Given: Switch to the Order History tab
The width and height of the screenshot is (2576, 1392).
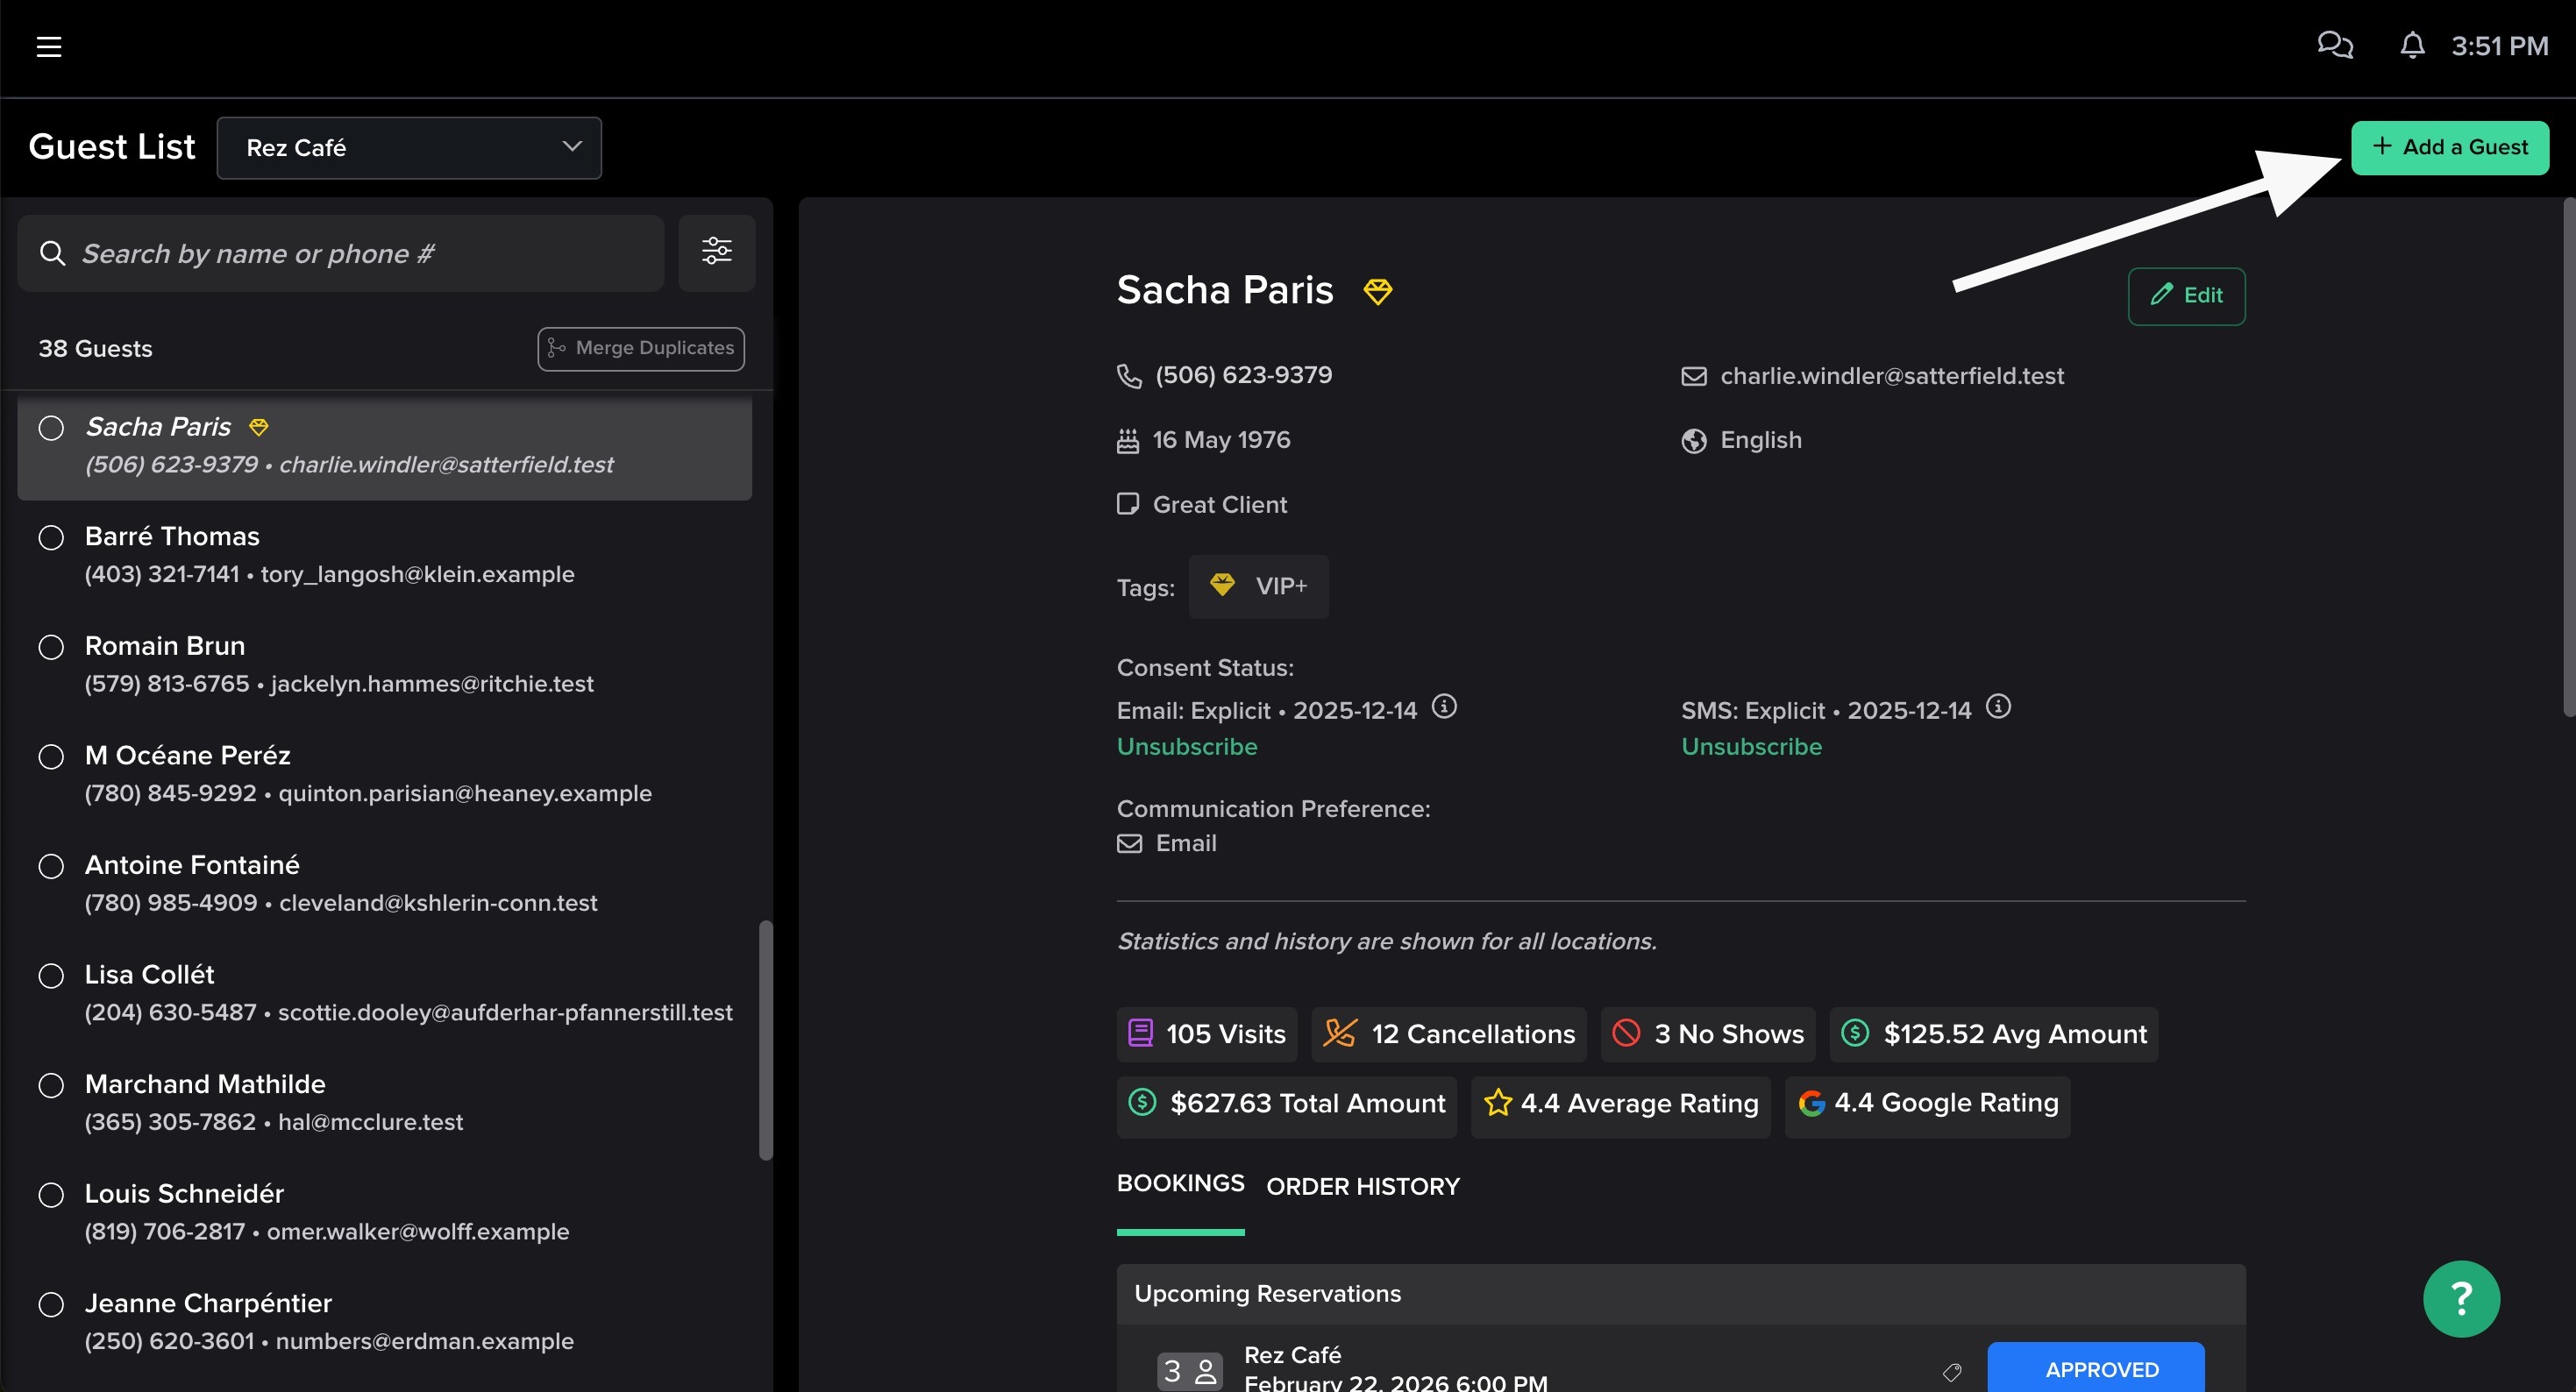Looking at the screenshot, I should 1362,1187.
